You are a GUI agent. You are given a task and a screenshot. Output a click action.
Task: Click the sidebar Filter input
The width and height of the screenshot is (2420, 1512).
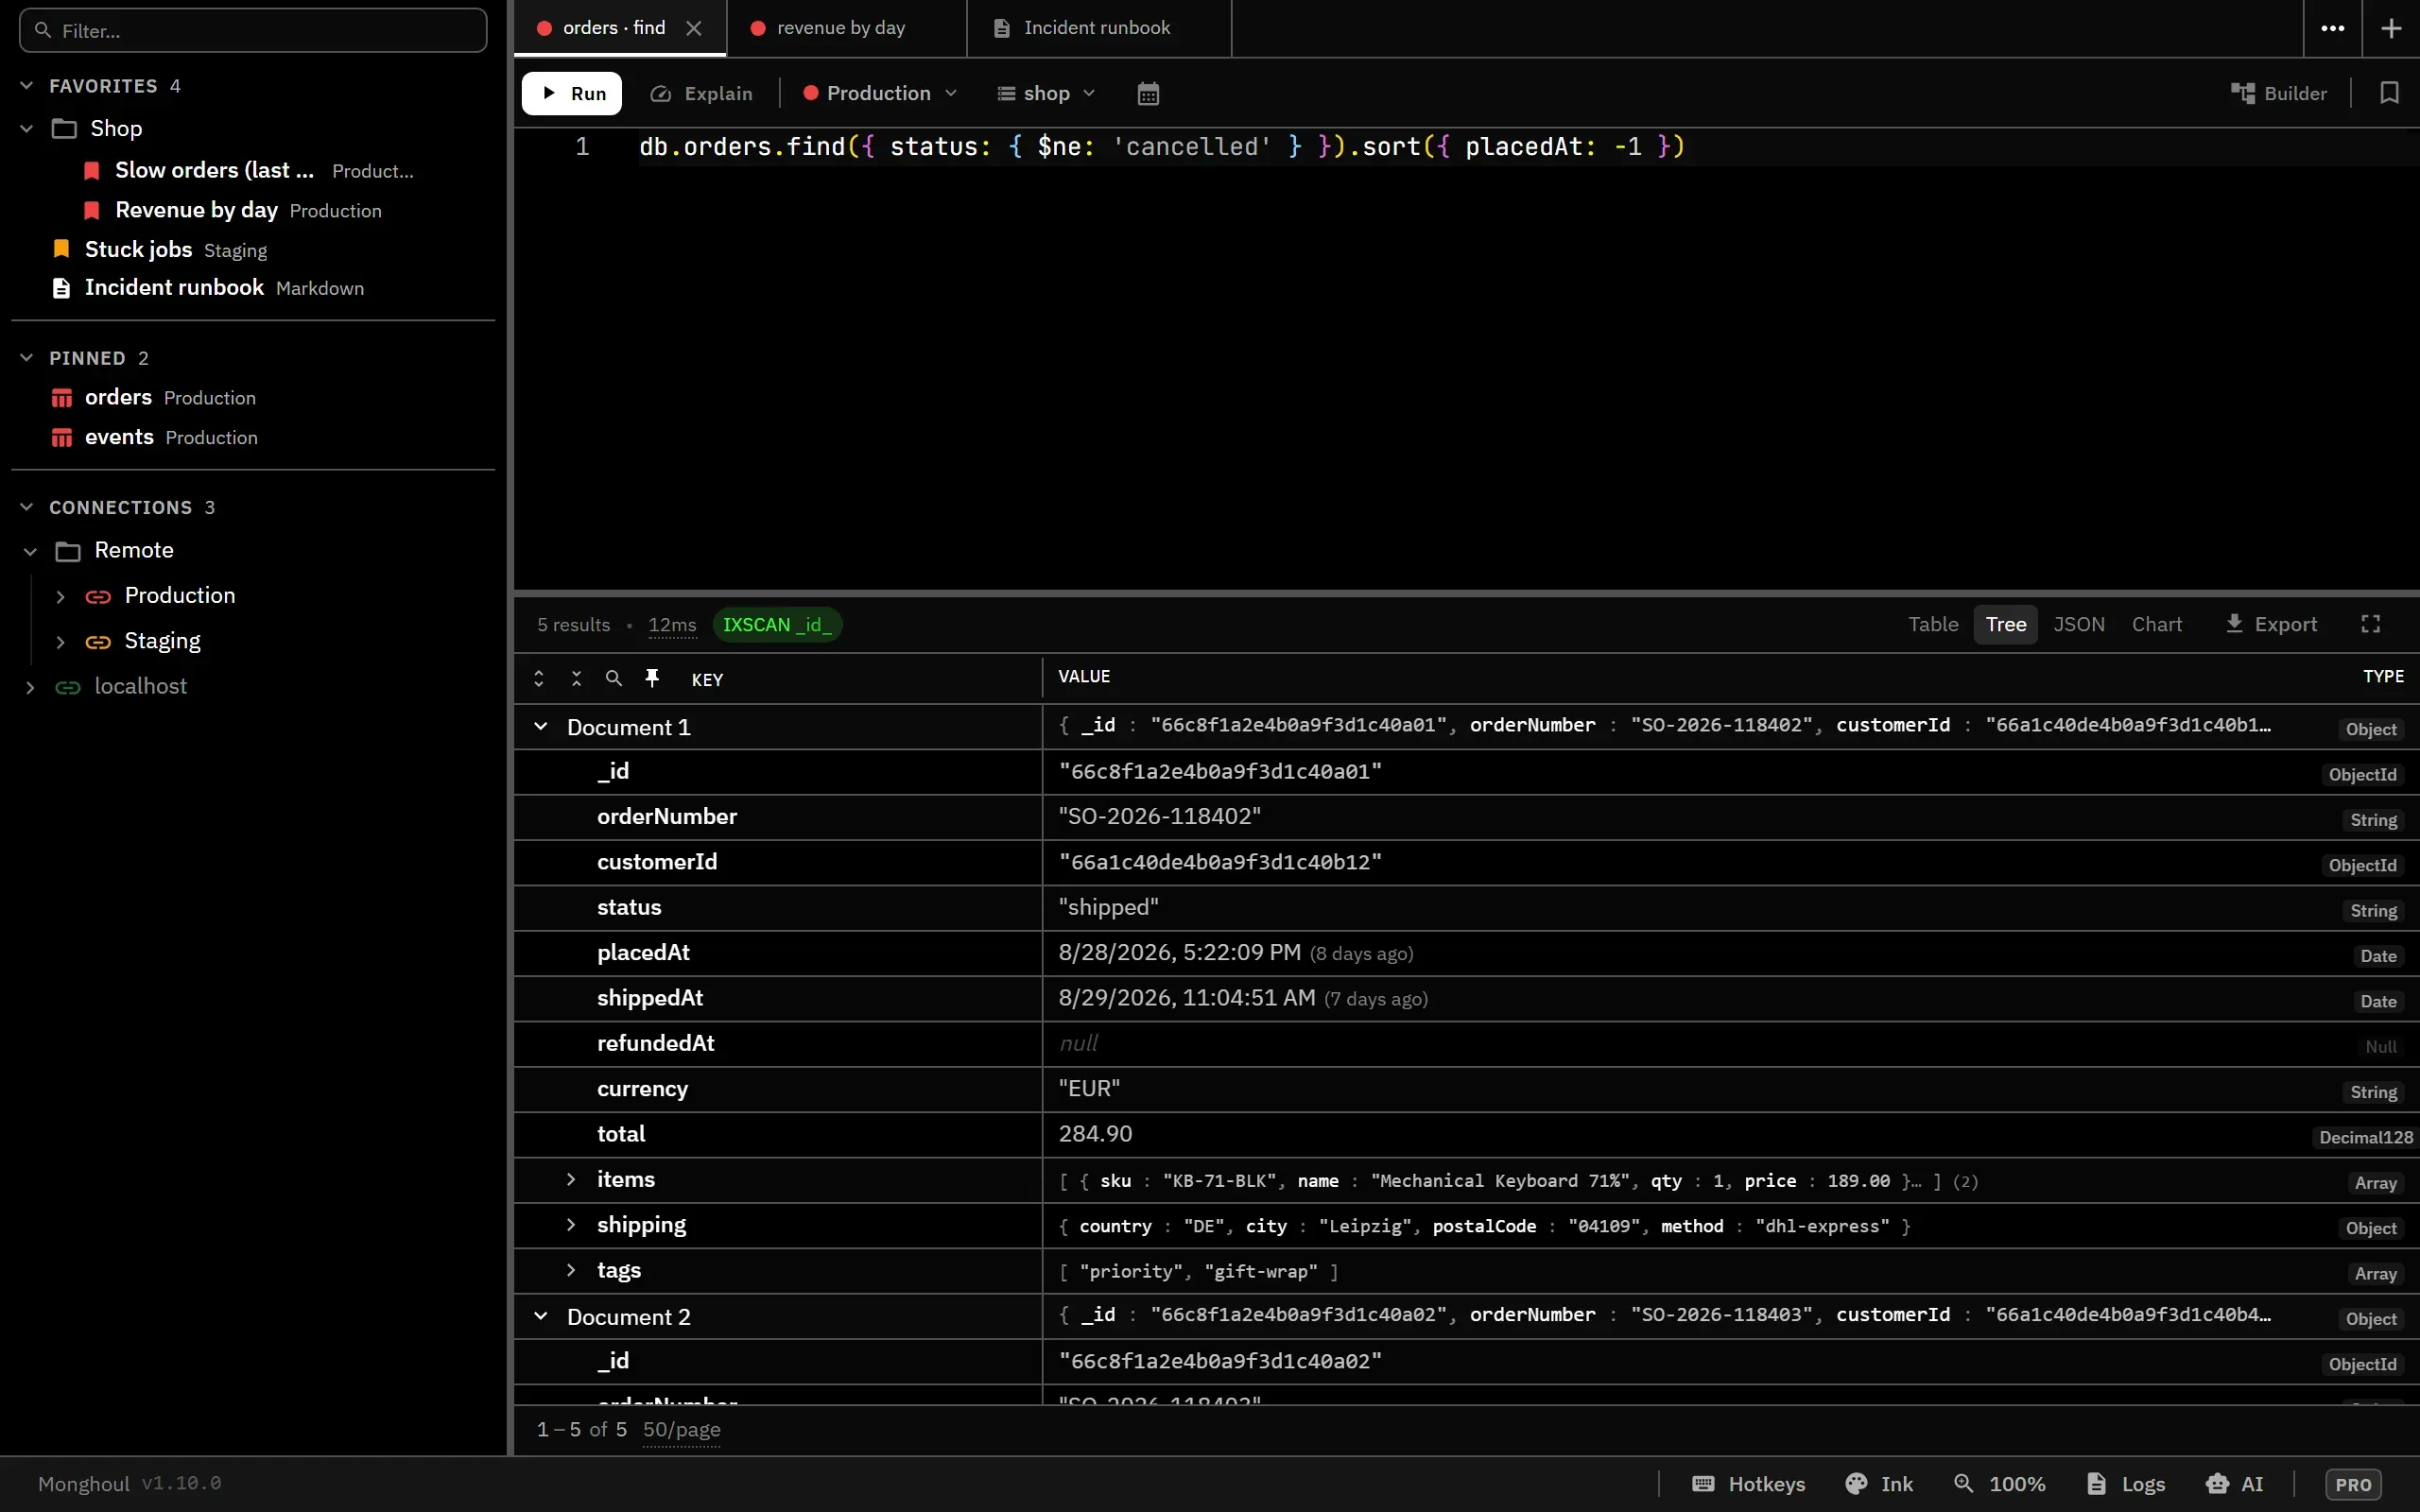[x=253, y=30]
